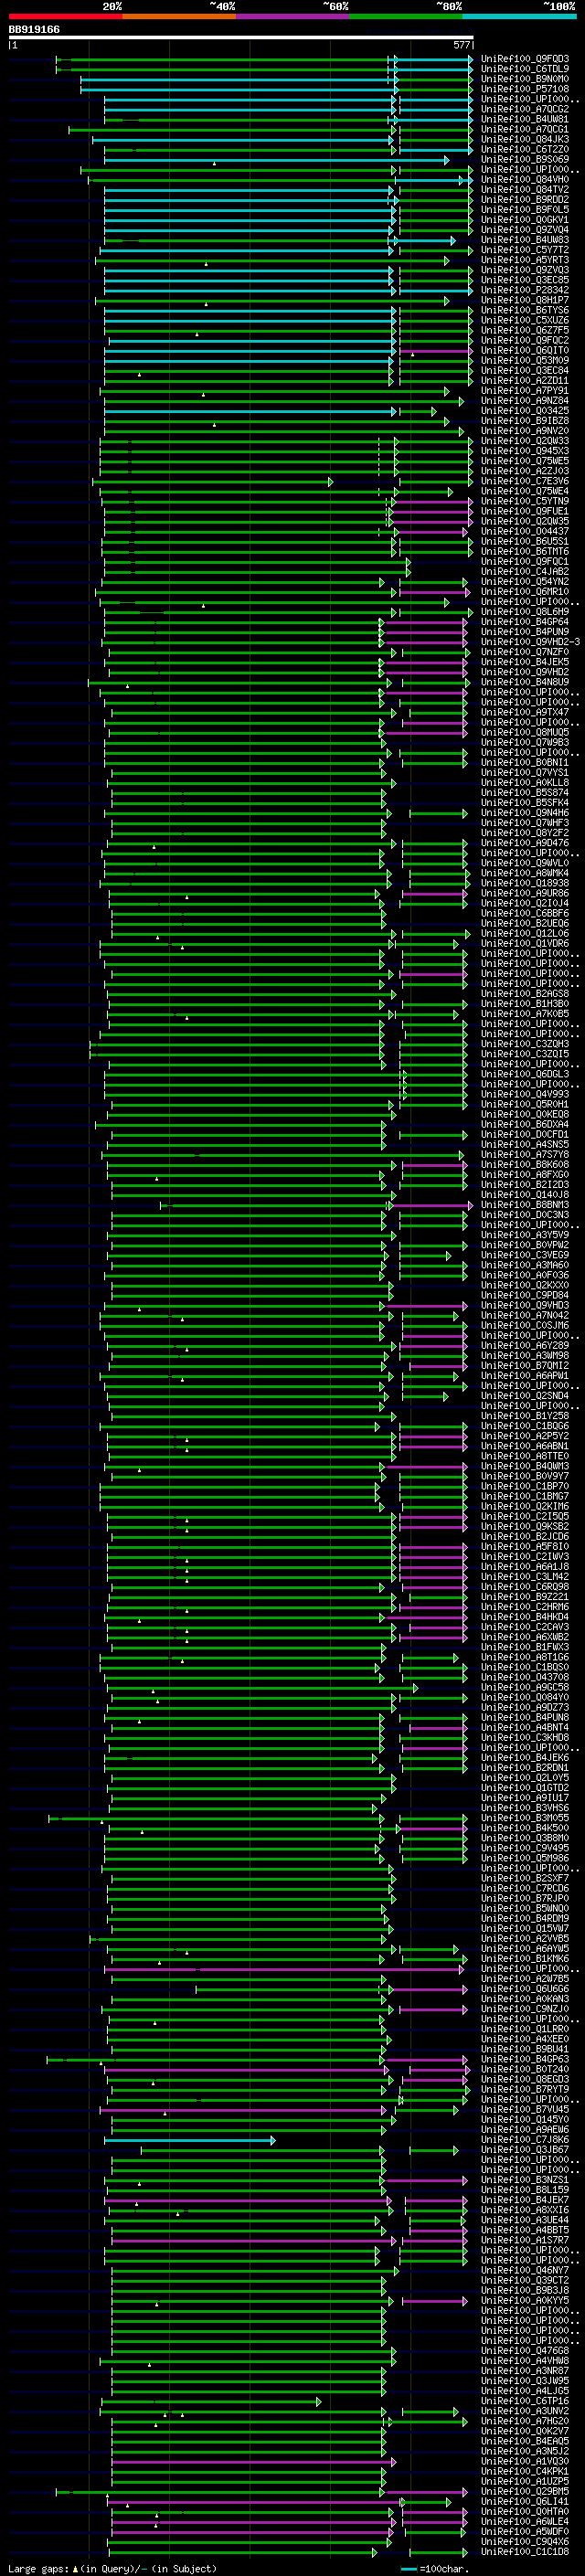
Task: Click the green ~80% identity legend segment
Action: point(406,16)
